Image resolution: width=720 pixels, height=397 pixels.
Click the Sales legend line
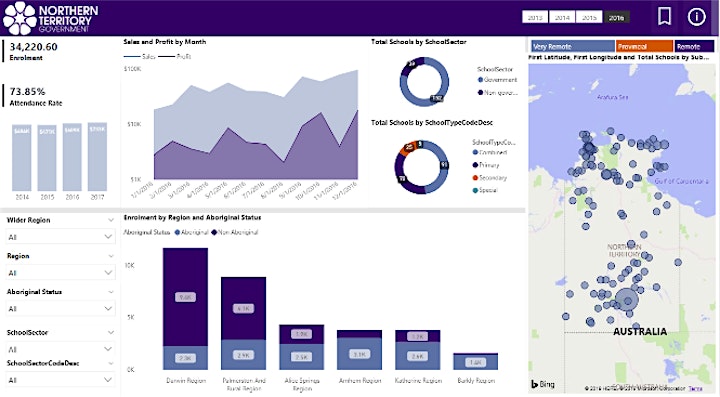(140, 56)
